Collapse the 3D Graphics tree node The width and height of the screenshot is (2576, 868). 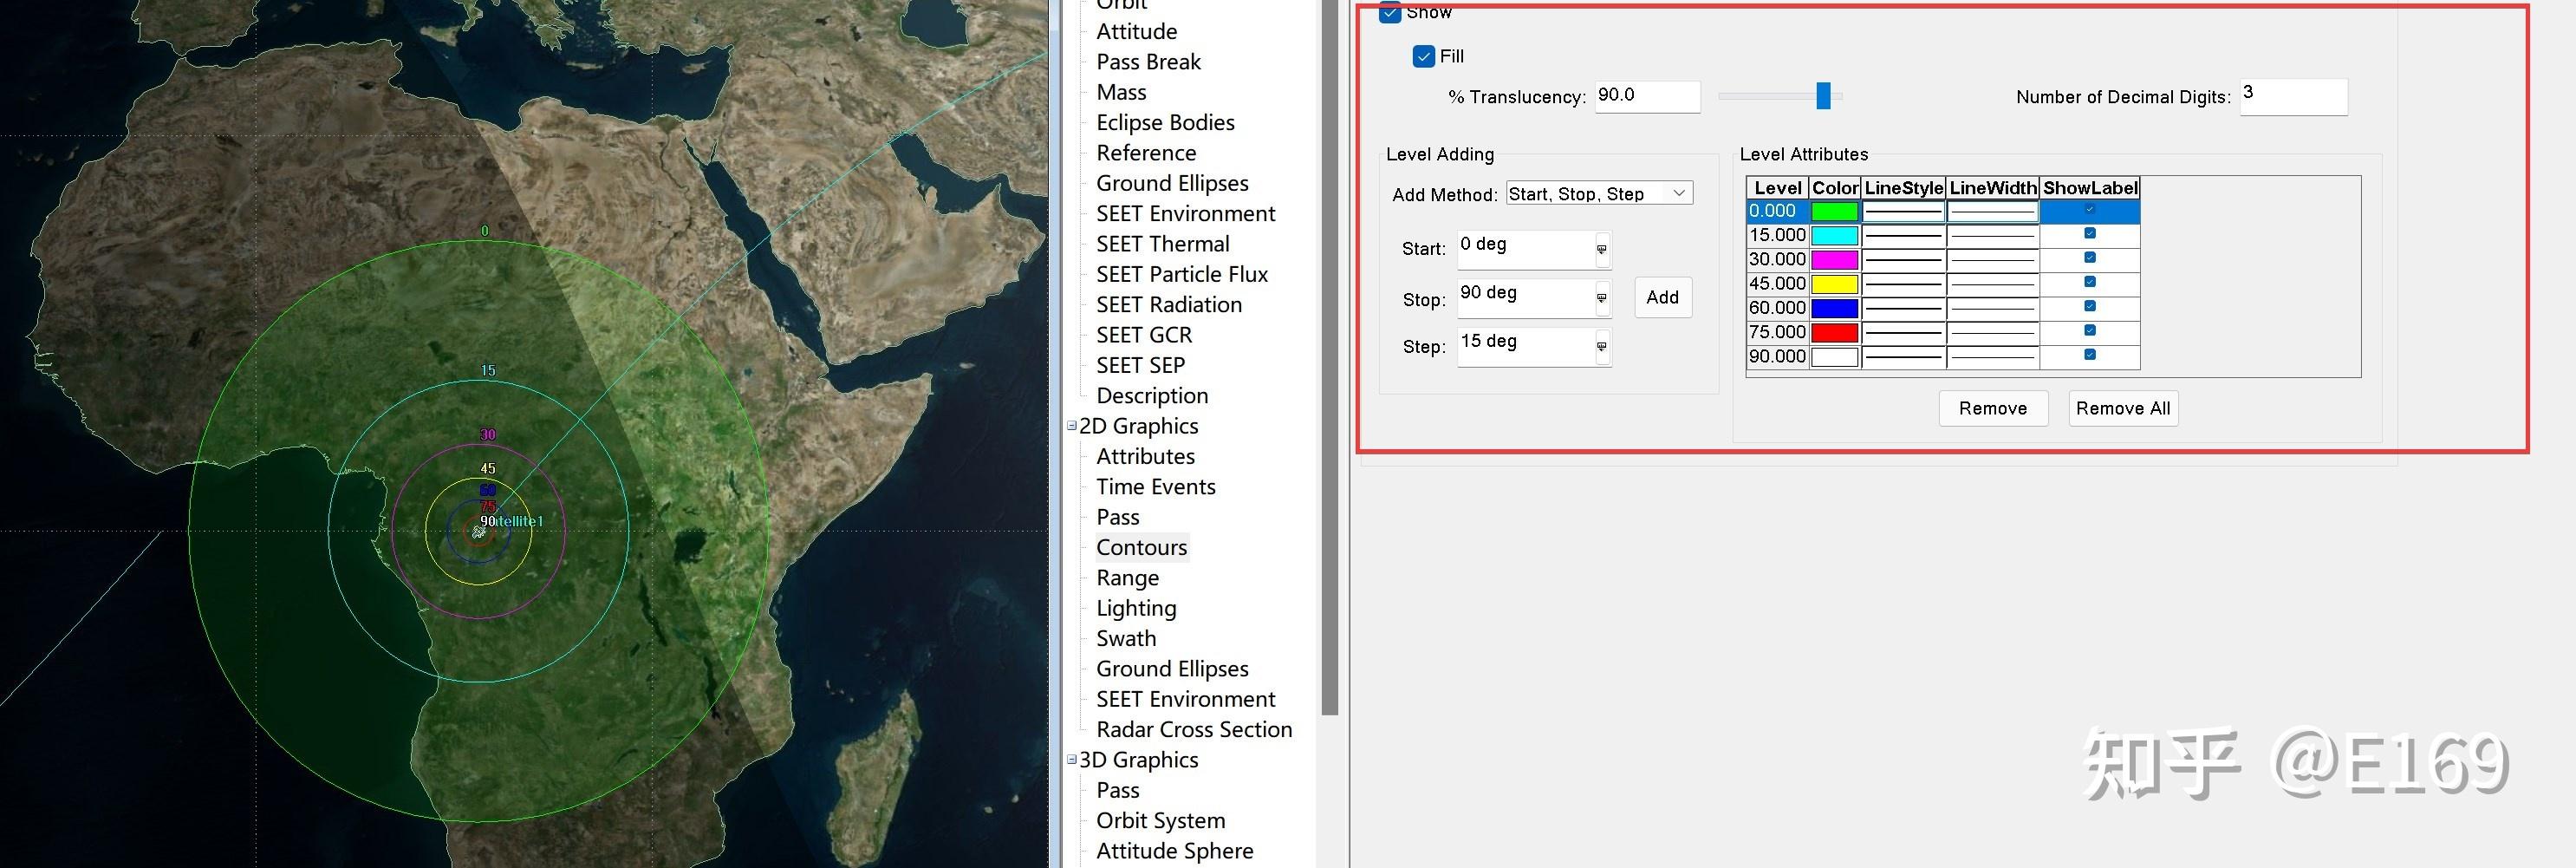click(x=1072, y=760)
